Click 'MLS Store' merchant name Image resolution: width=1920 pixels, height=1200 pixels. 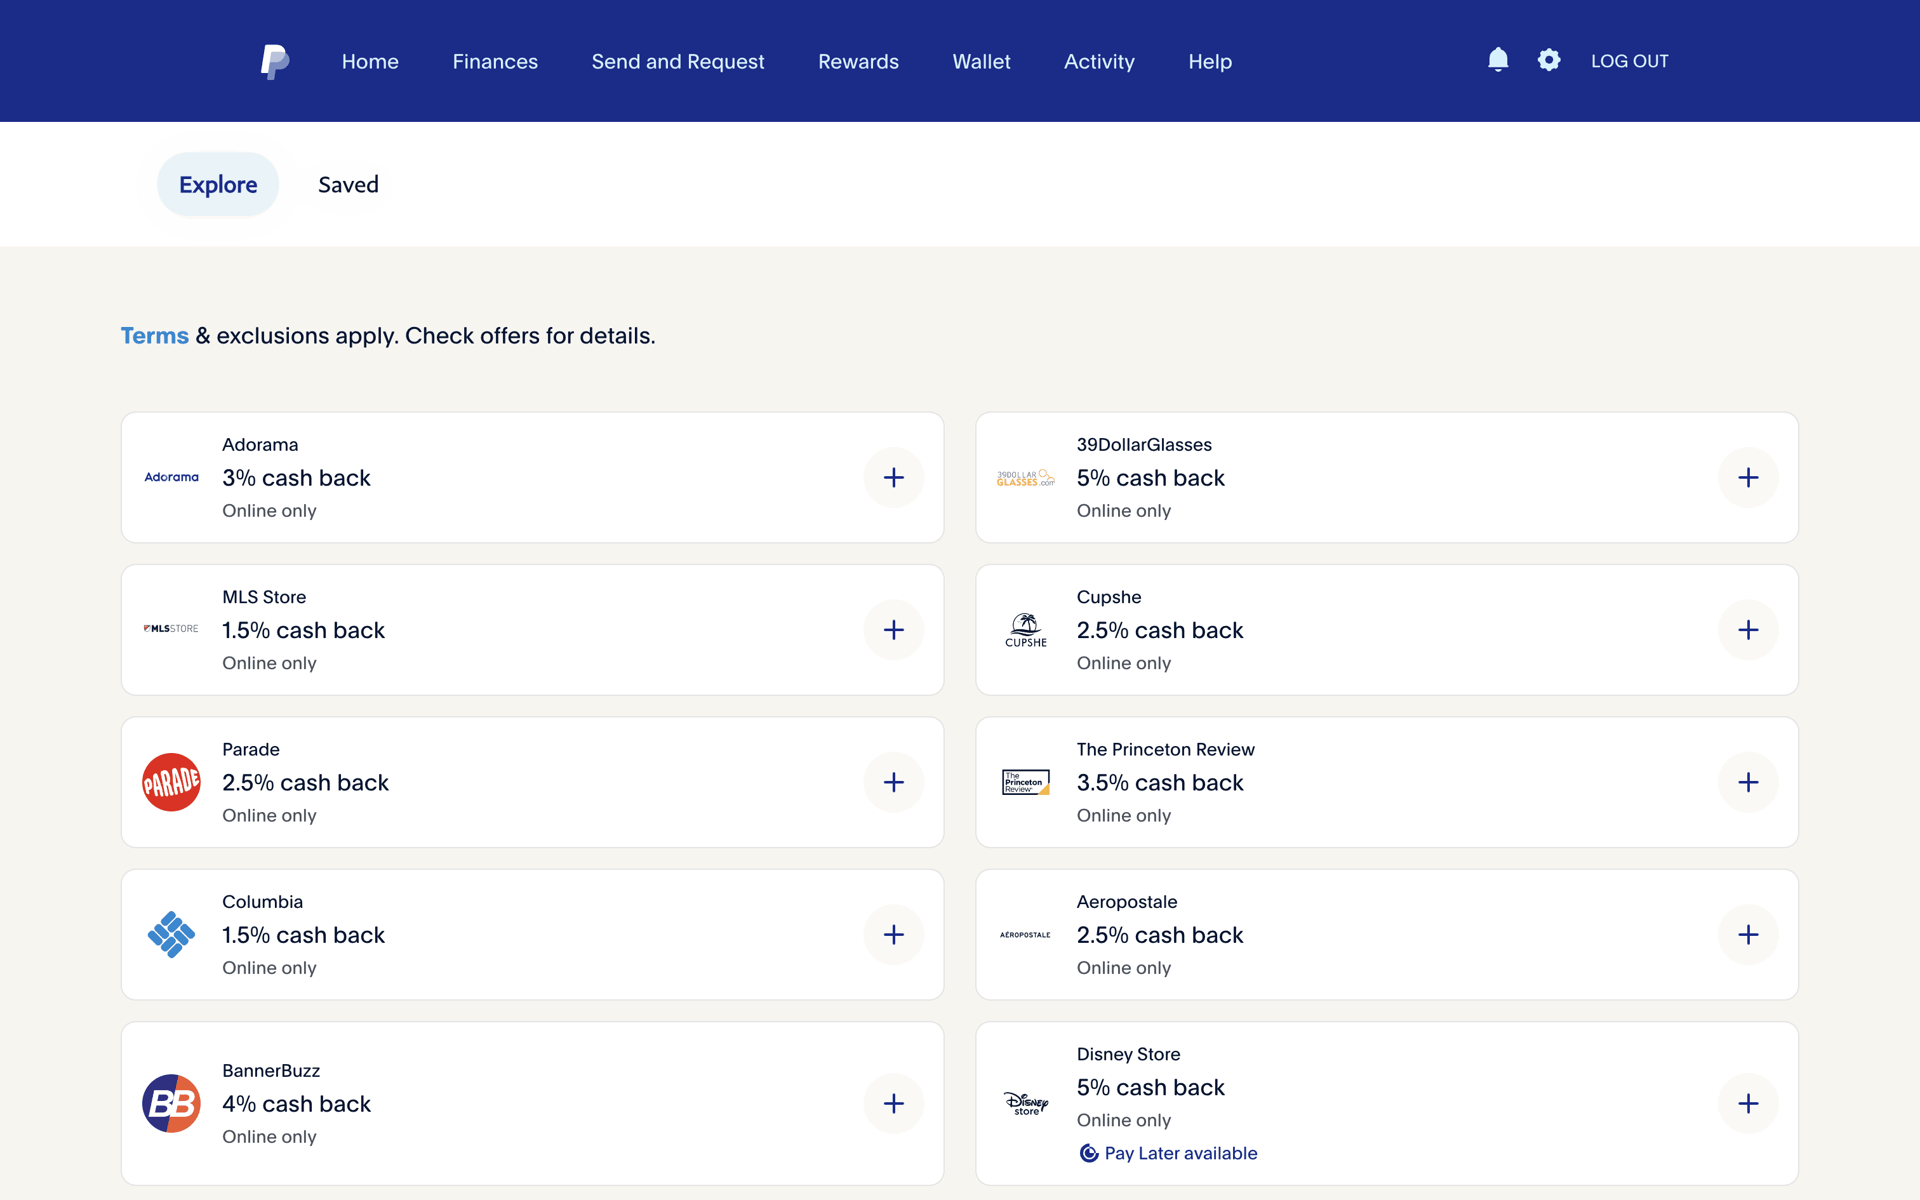pos(264,597)
